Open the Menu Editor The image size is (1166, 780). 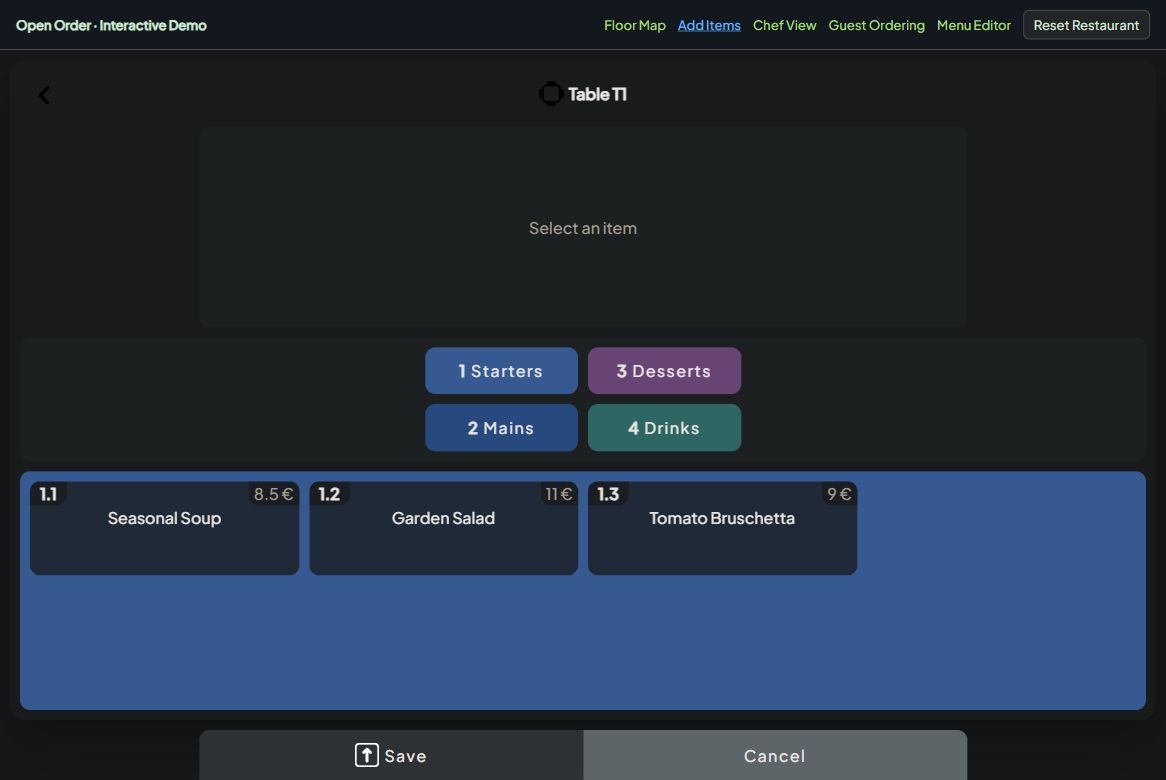[x=973, y=25]
